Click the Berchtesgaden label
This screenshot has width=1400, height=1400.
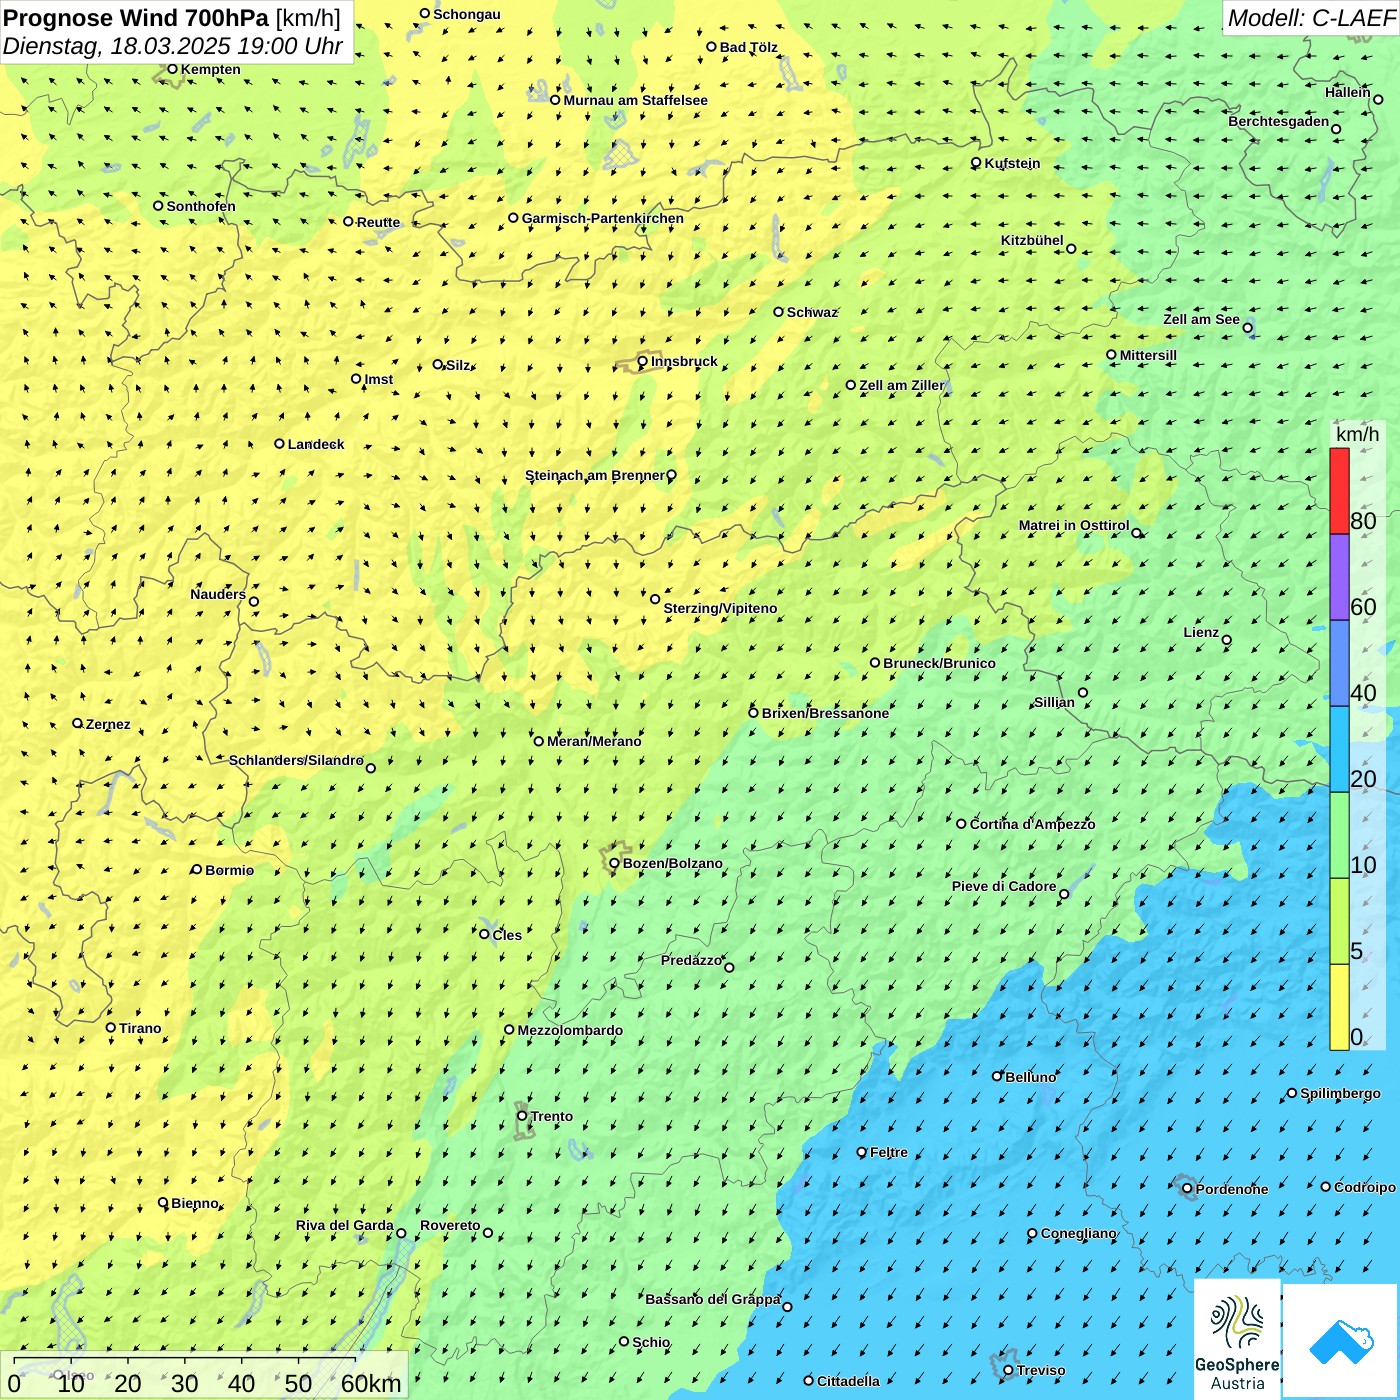pos(1279,121)
